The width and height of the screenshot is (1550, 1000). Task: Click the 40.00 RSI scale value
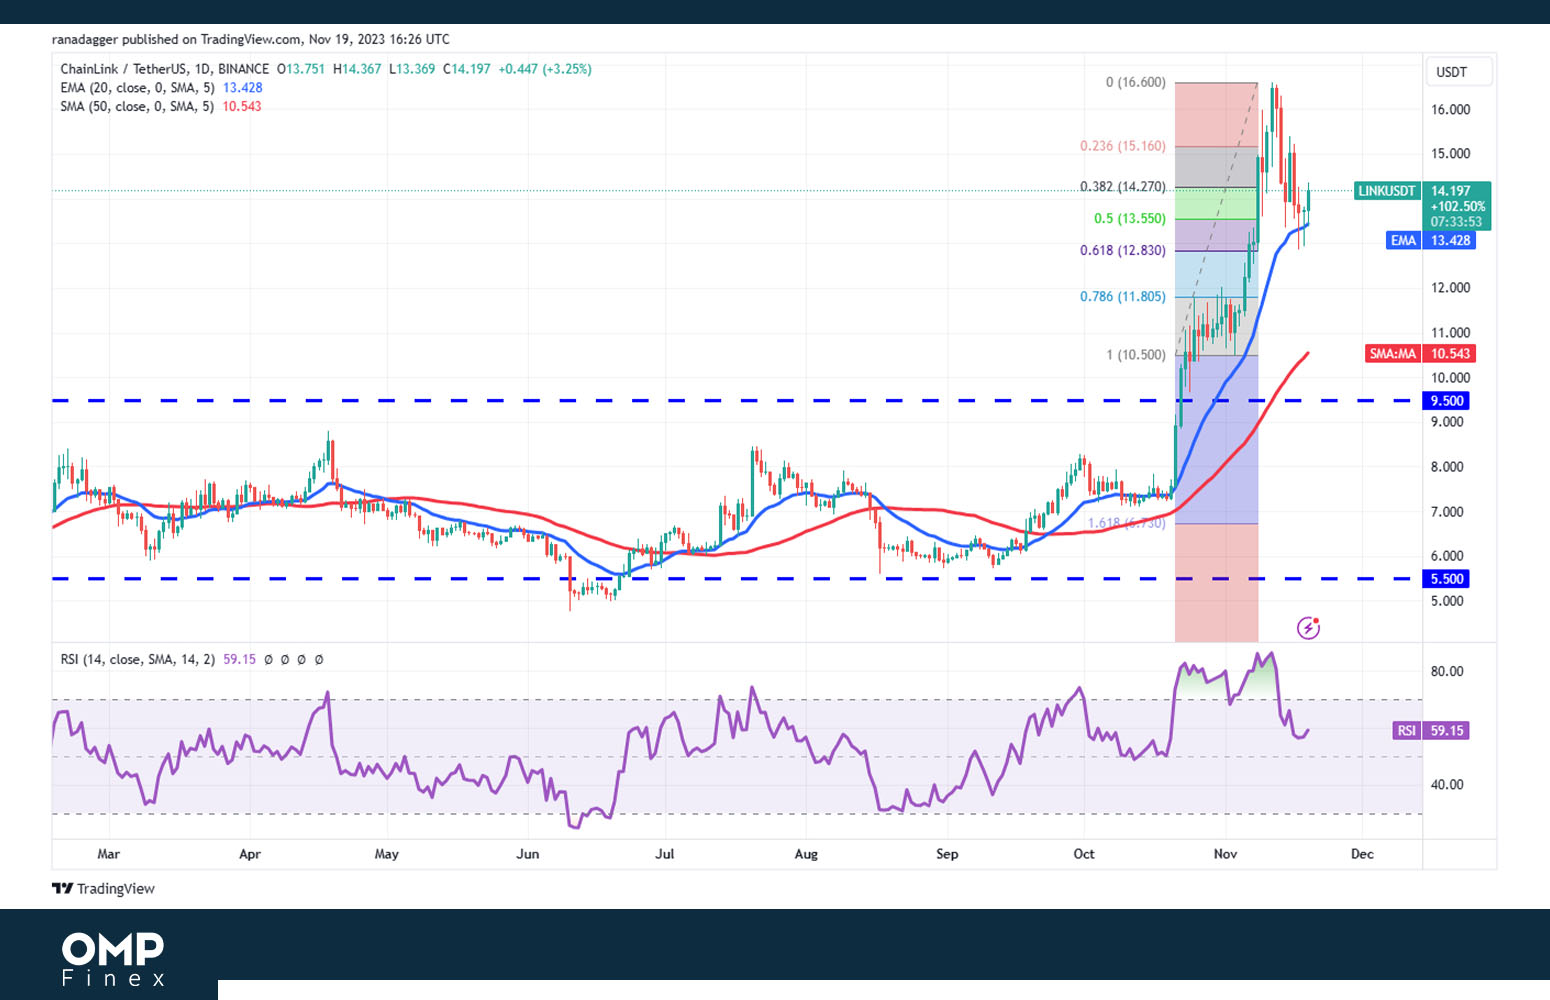[1447, 785]
